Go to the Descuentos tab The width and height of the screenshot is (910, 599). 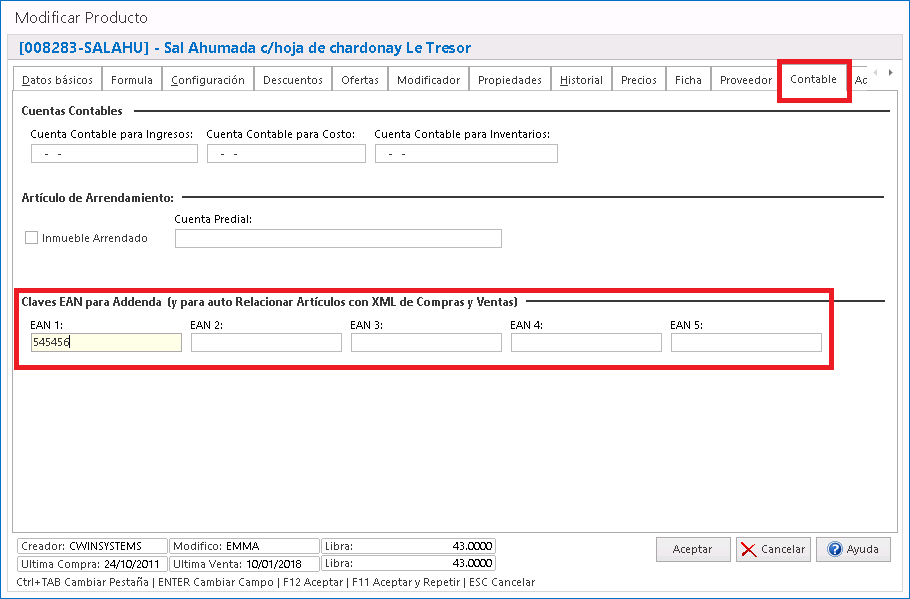293,80
